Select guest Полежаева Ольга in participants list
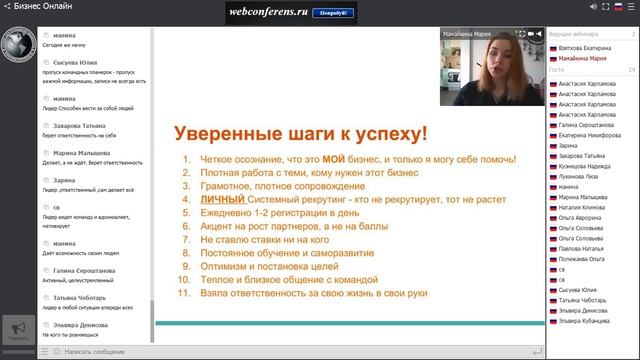The width and height of the screenshot is (640, 360). tap(582, 259)
